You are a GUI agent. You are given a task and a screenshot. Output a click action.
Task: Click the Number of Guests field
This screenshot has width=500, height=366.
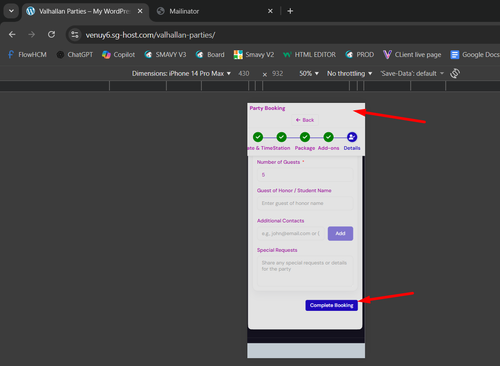coord(305,175)
